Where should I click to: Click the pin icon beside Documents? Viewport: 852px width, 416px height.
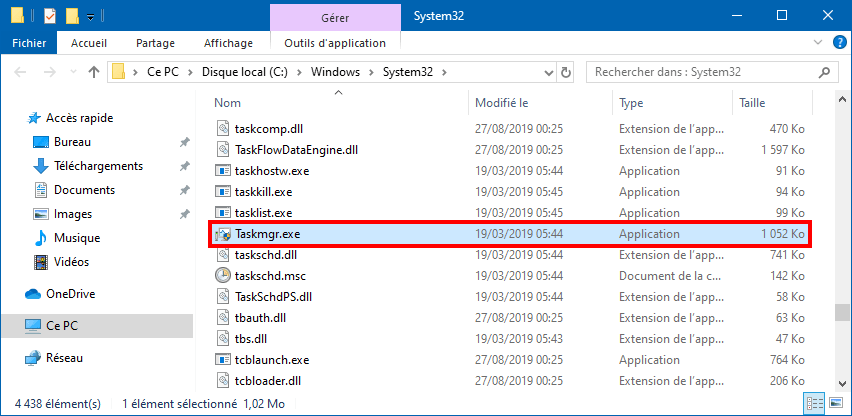coord(185,190)
